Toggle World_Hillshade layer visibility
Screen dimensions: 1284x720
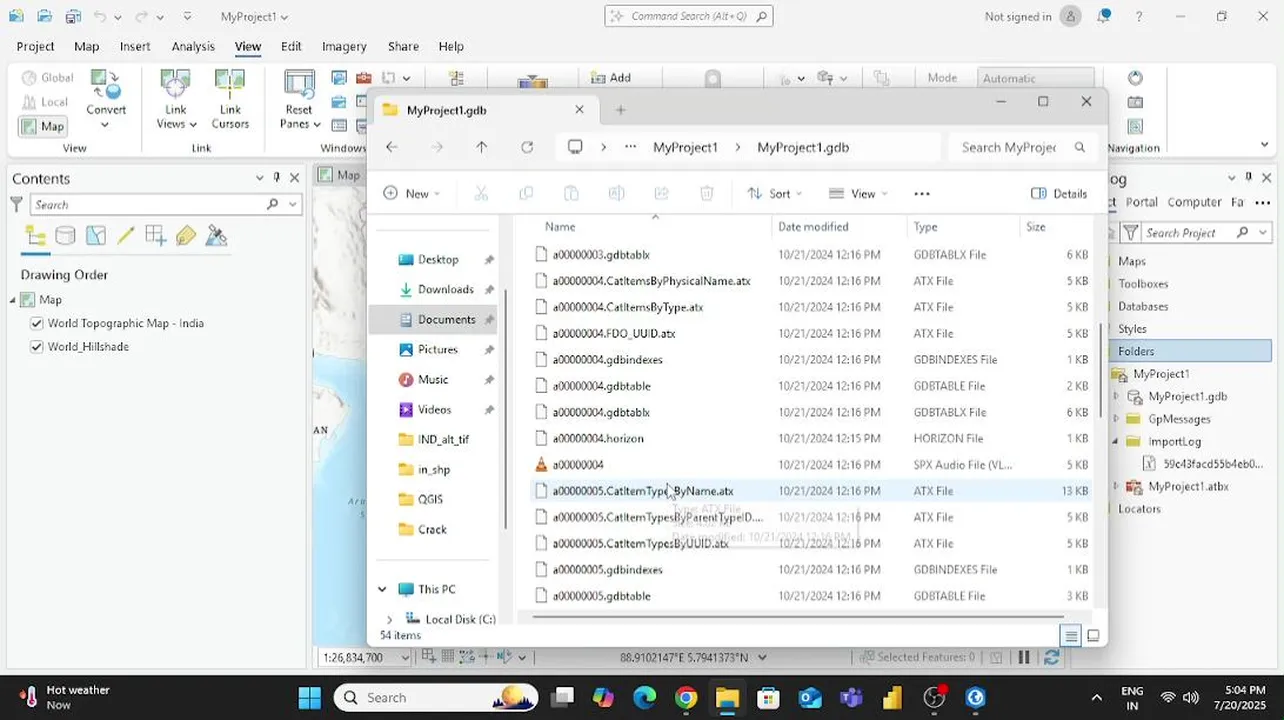point(37,347)
